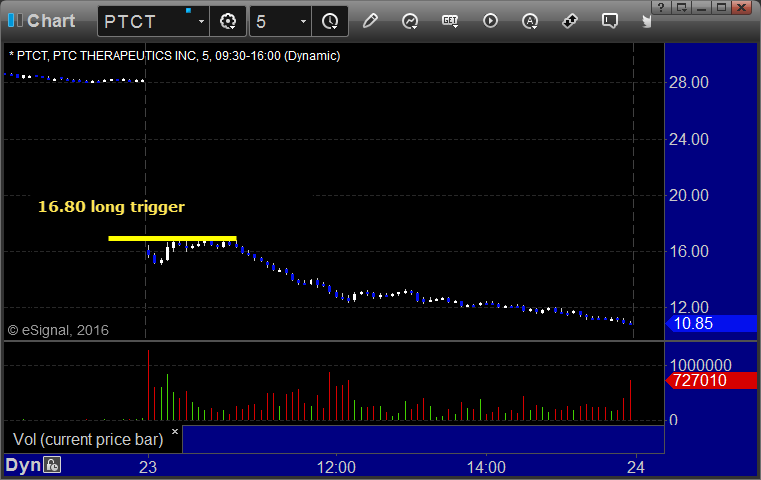Close the Vol current price bar panel
Screen dimensions: 761x480
coord(175,431)
